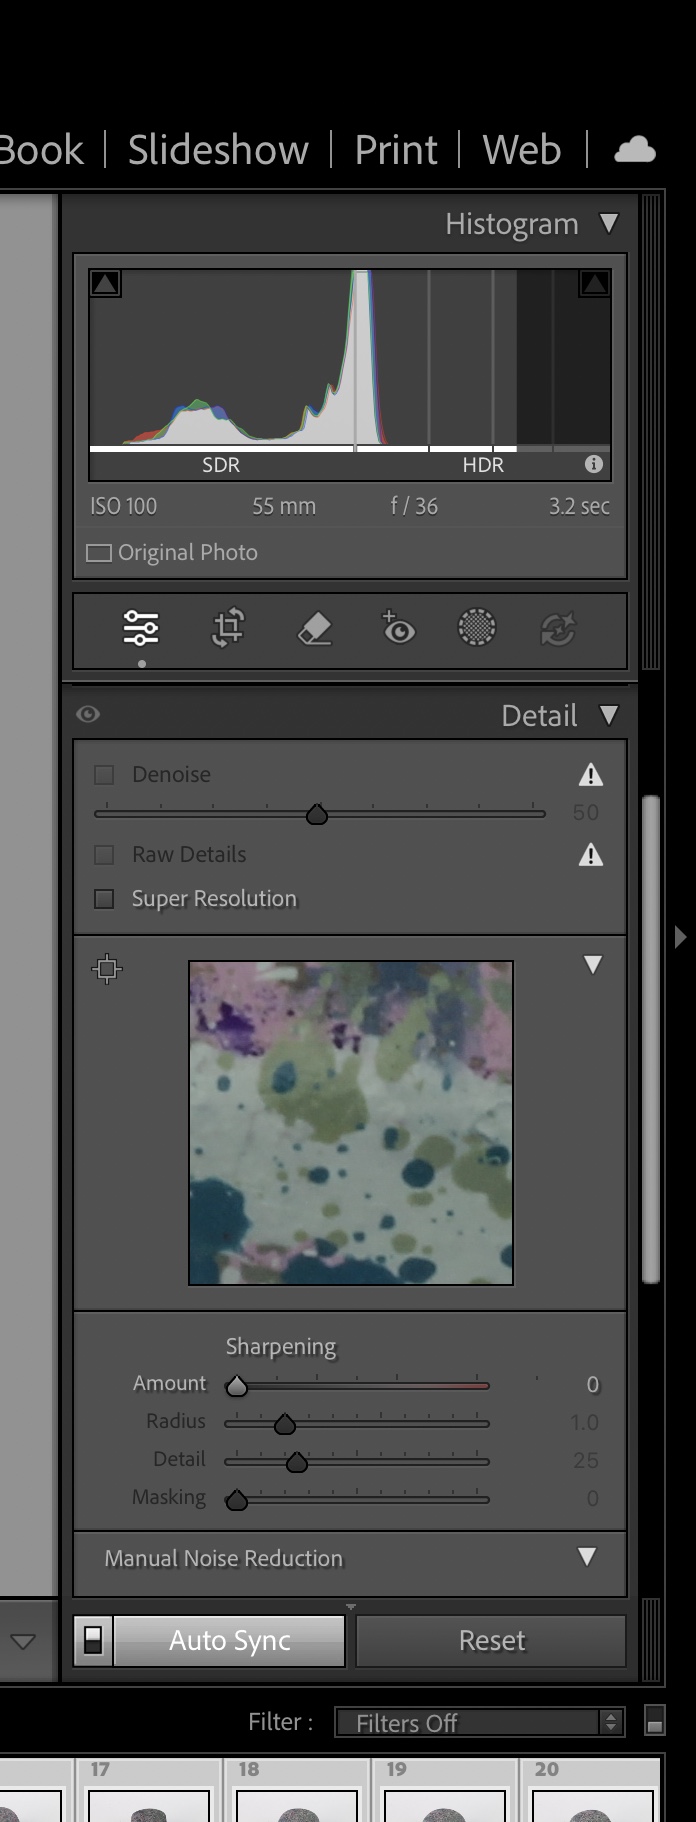The image size is (696, 1822).
Task: Open the toolbar options triangle
Action: pos(23,1641)
